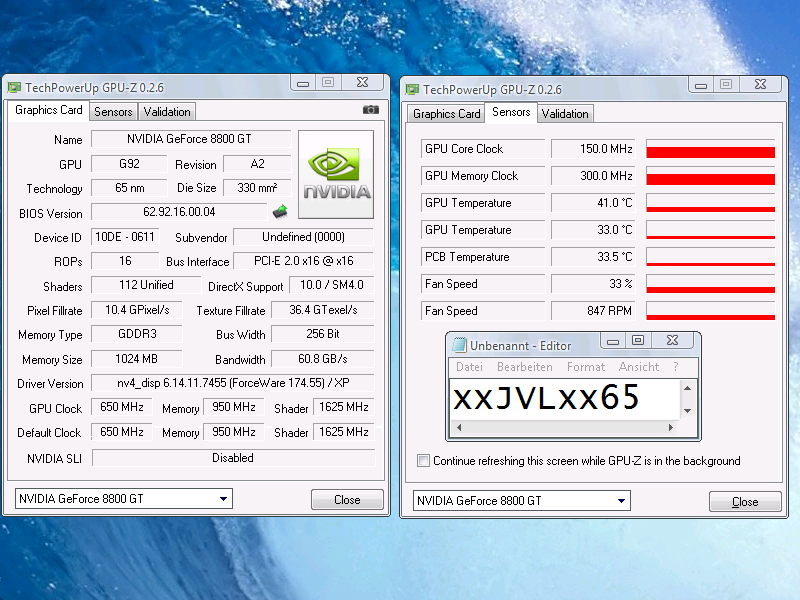Click the Memory Size value 1024 MB
This screenshot has width=800, height=600.
pos(137,359)
